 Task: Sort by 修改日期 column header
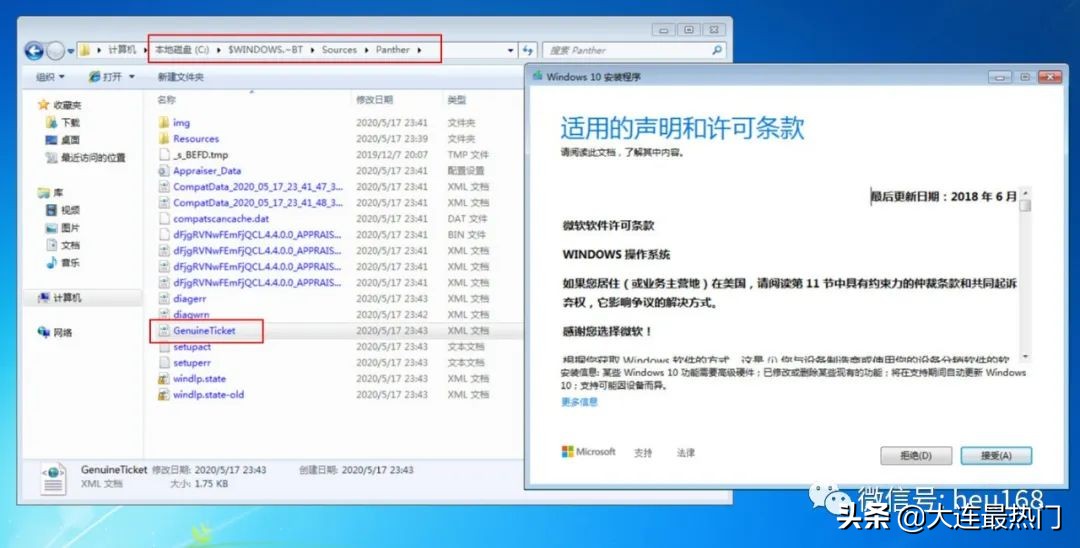point(374,100)
